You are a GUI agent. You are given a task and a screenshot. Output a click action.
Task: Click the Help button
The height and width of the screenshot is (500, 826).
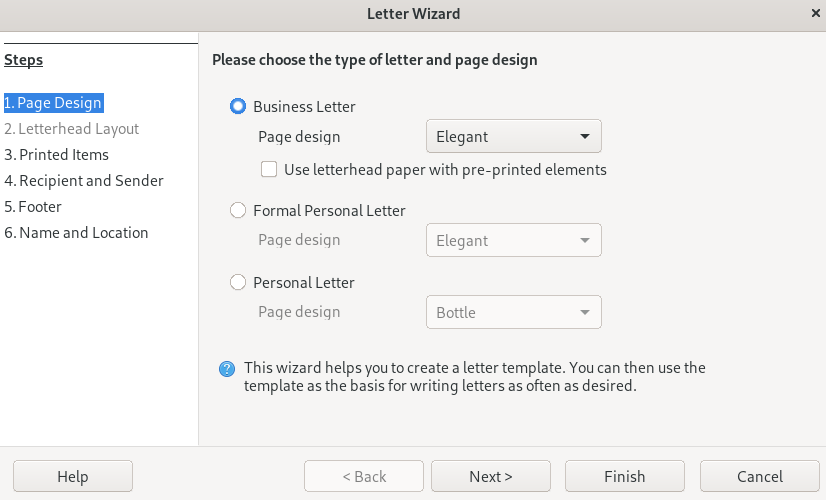point(73,476)
